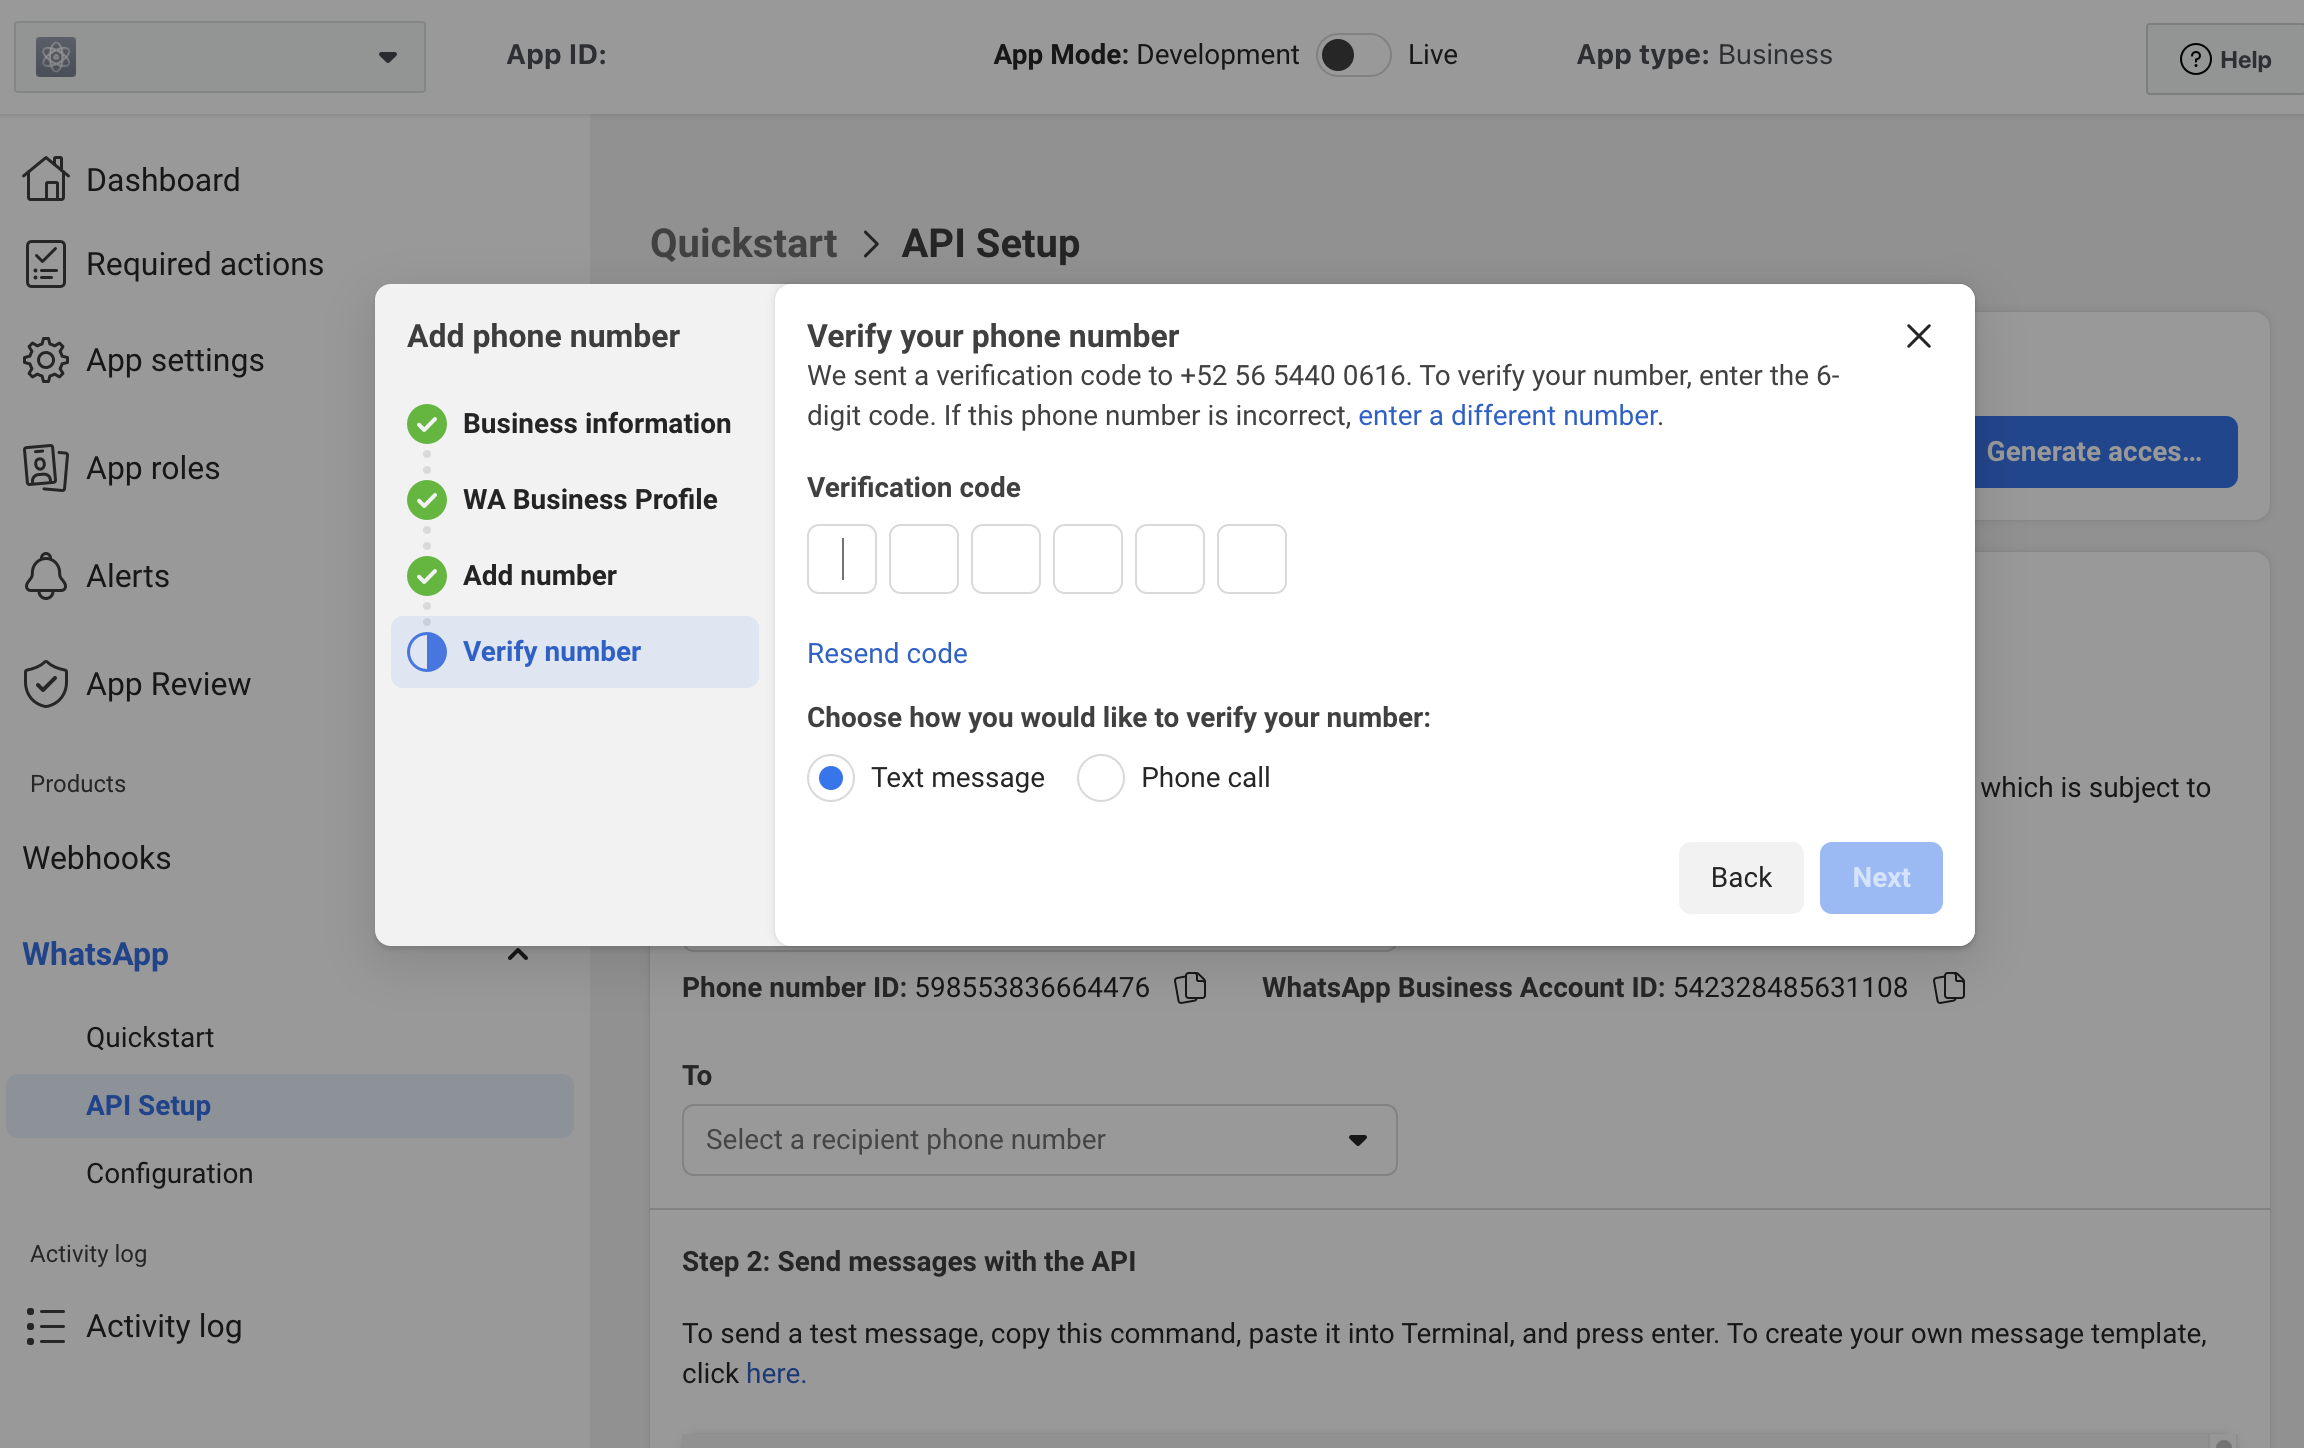Click the Required actions icon
The height and width of the screenshot is (1448, 2304).
point(43,262)
